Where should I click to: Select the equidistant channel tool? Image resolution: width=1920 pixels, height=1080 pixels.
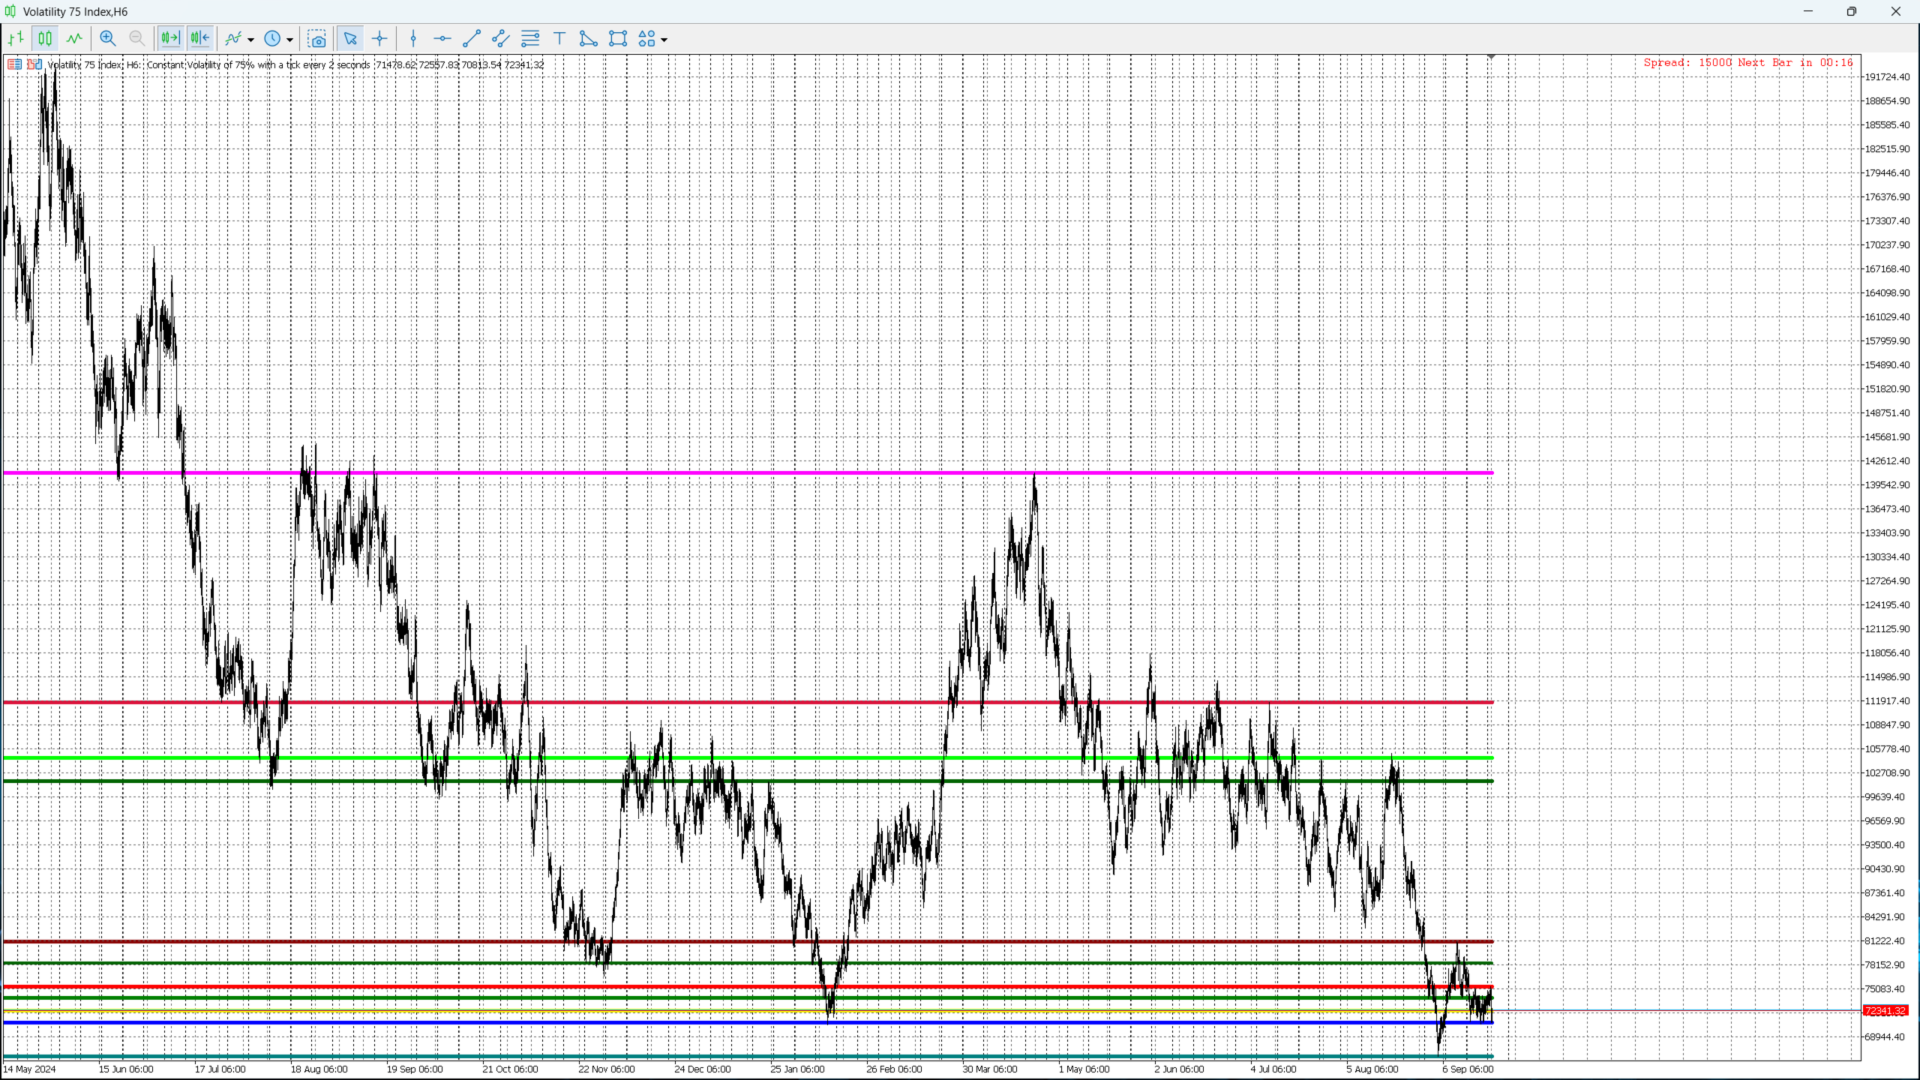[501, 39]
